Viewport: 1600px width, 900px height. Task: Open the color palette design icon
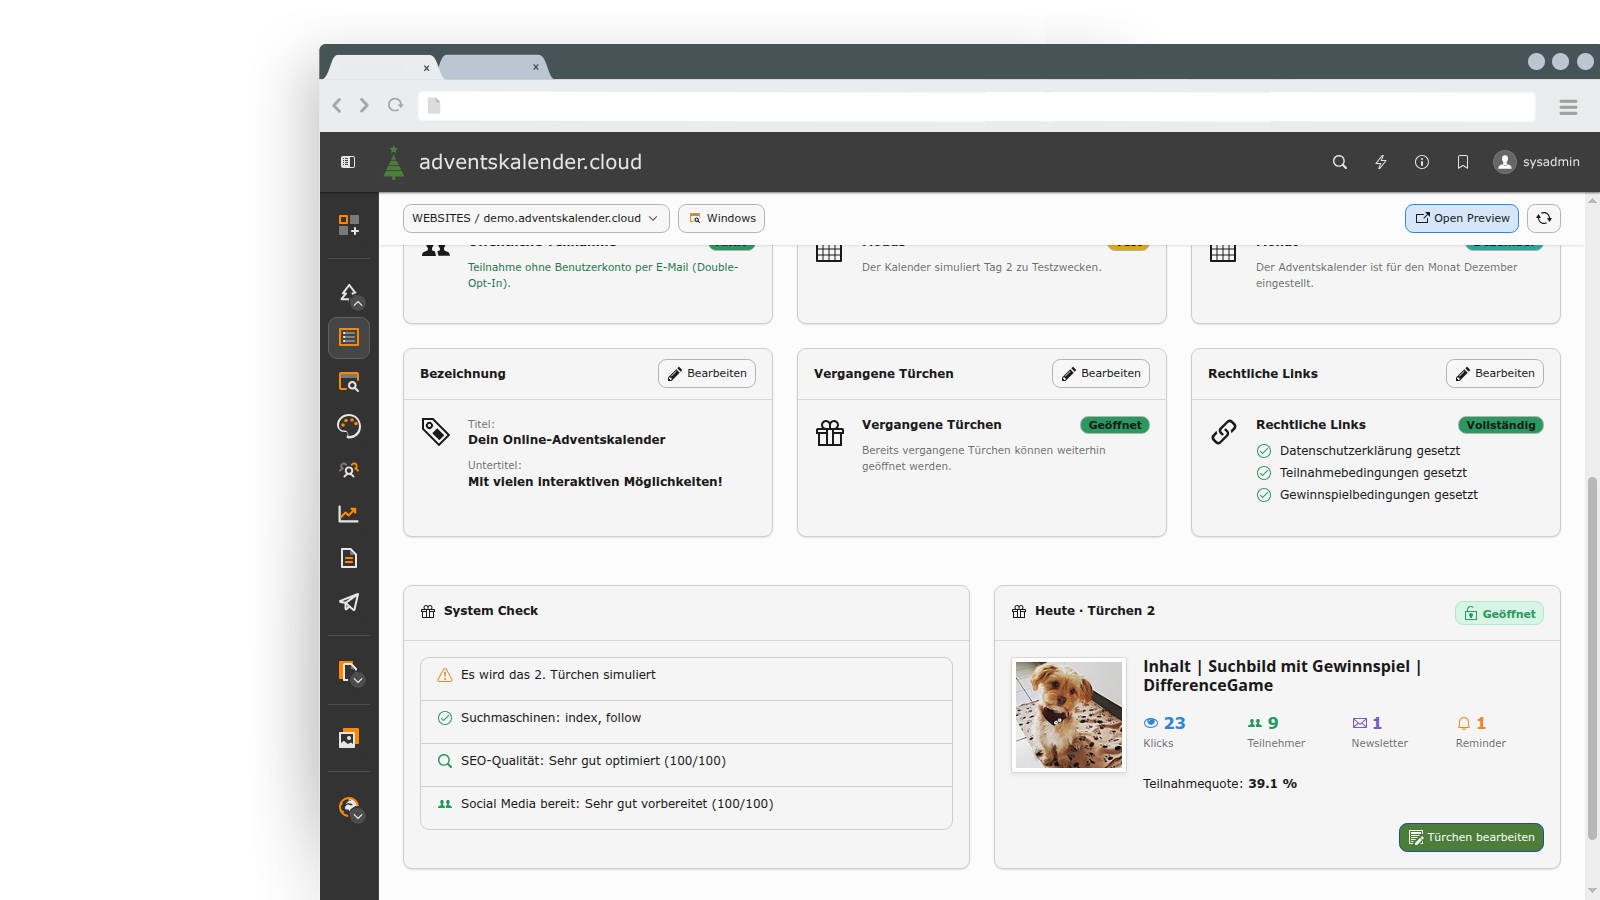[349, 426]
